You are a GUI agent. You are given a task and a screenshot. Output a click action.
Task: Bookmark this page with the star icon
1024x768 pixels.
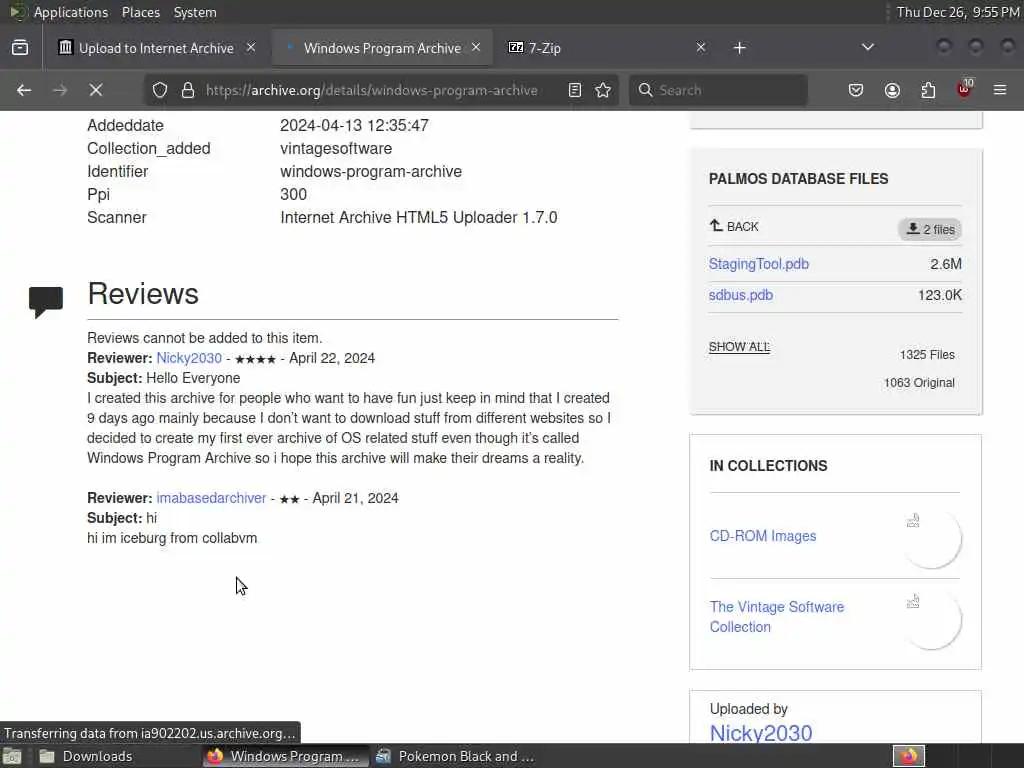click(x=603, y=90)
